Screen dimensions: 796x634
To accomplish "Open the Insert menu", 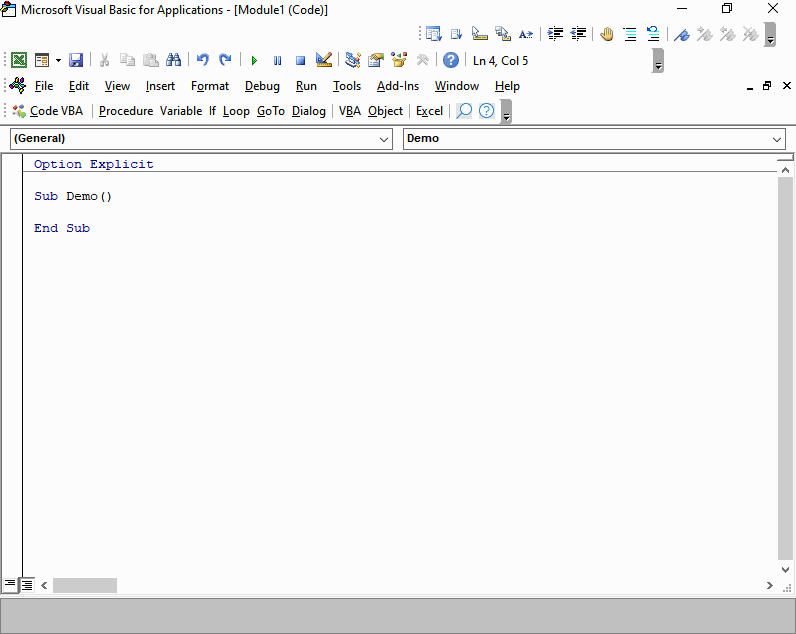I will click(x=160, y=86).
